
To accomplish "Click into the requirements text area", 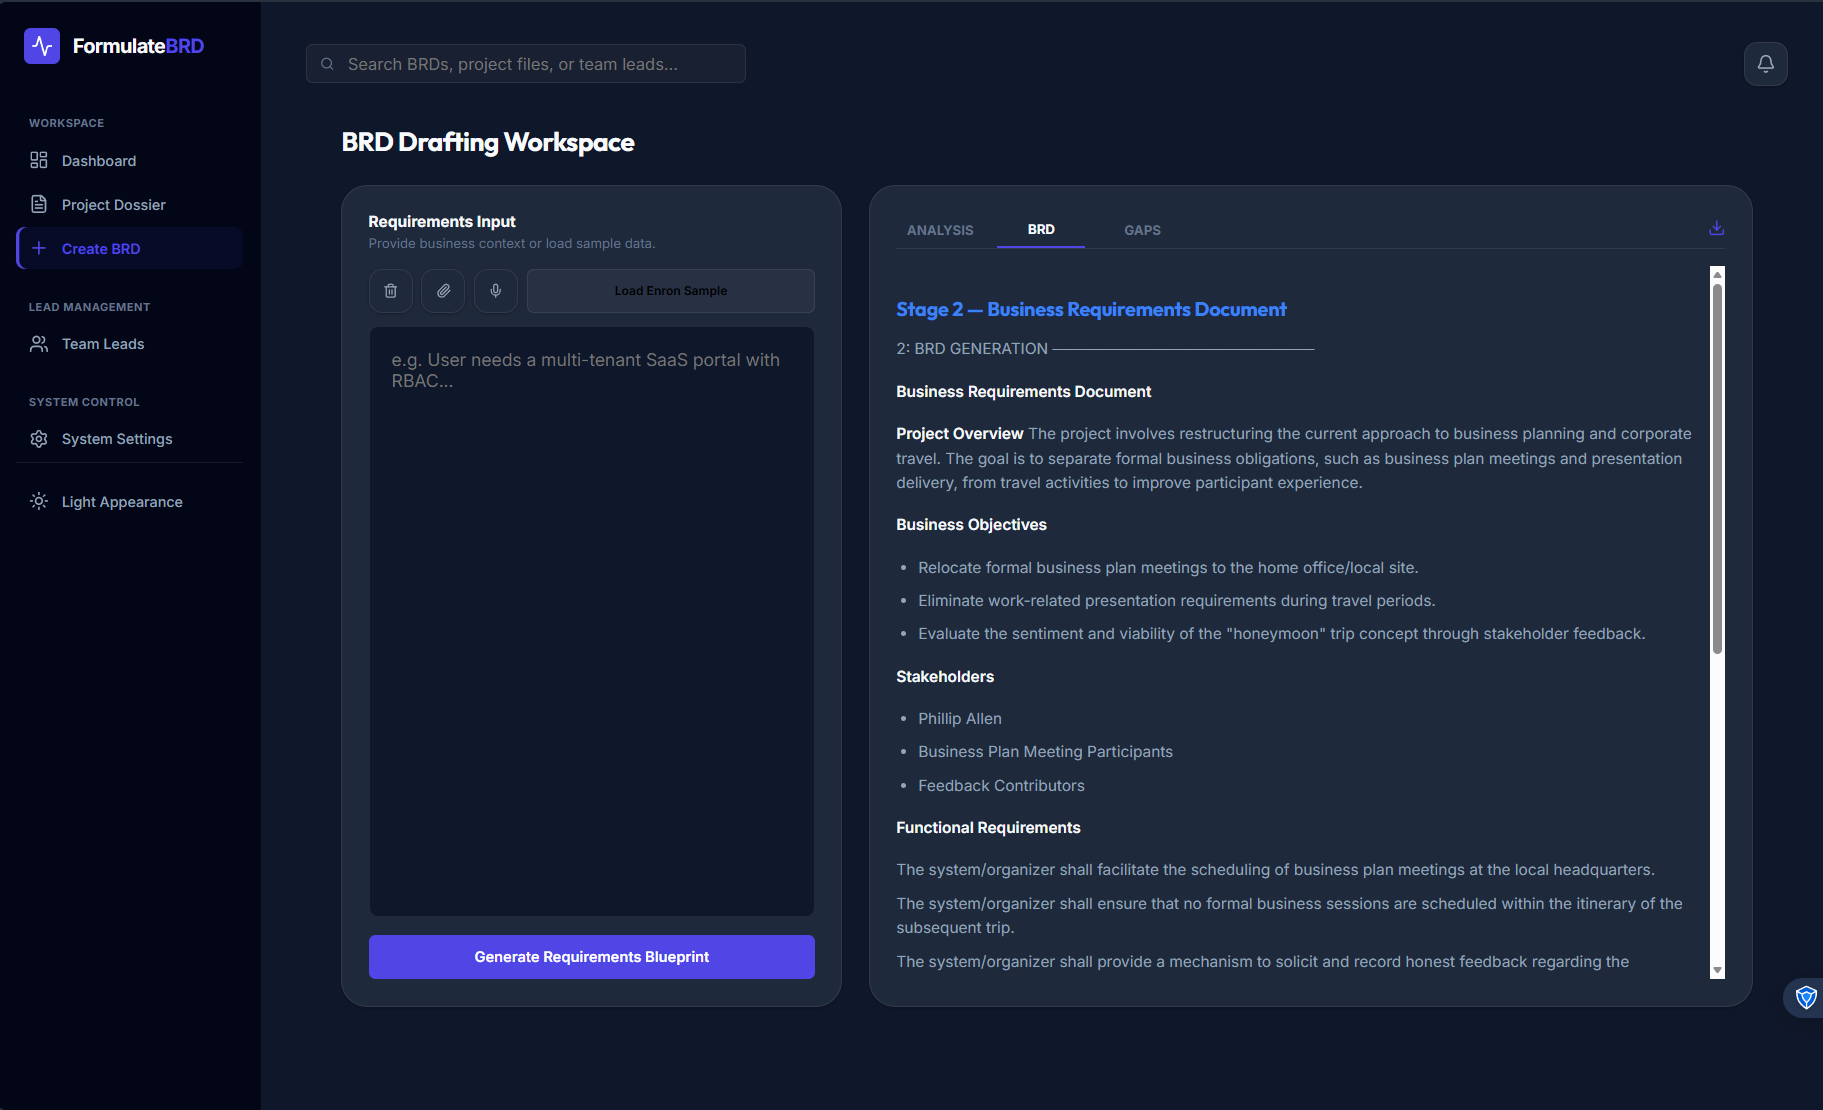I will [x=591, y=620].
